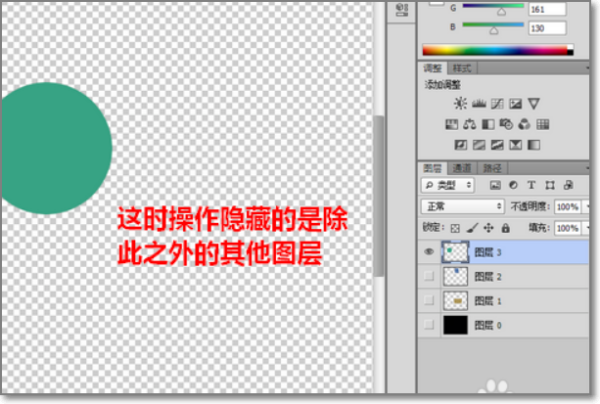Select the 图层 1 thumbnail
The width and height of the screenshot is (600, 404).
coord(455,301)
